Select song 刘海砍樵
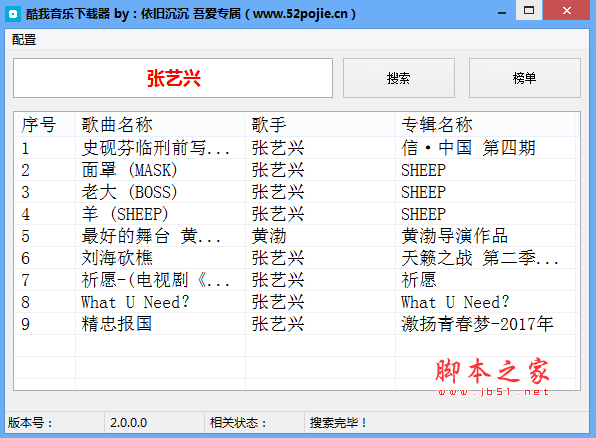The height and width of the screenshot is (438, 596). pyautogui.click(x=117, y=259)
